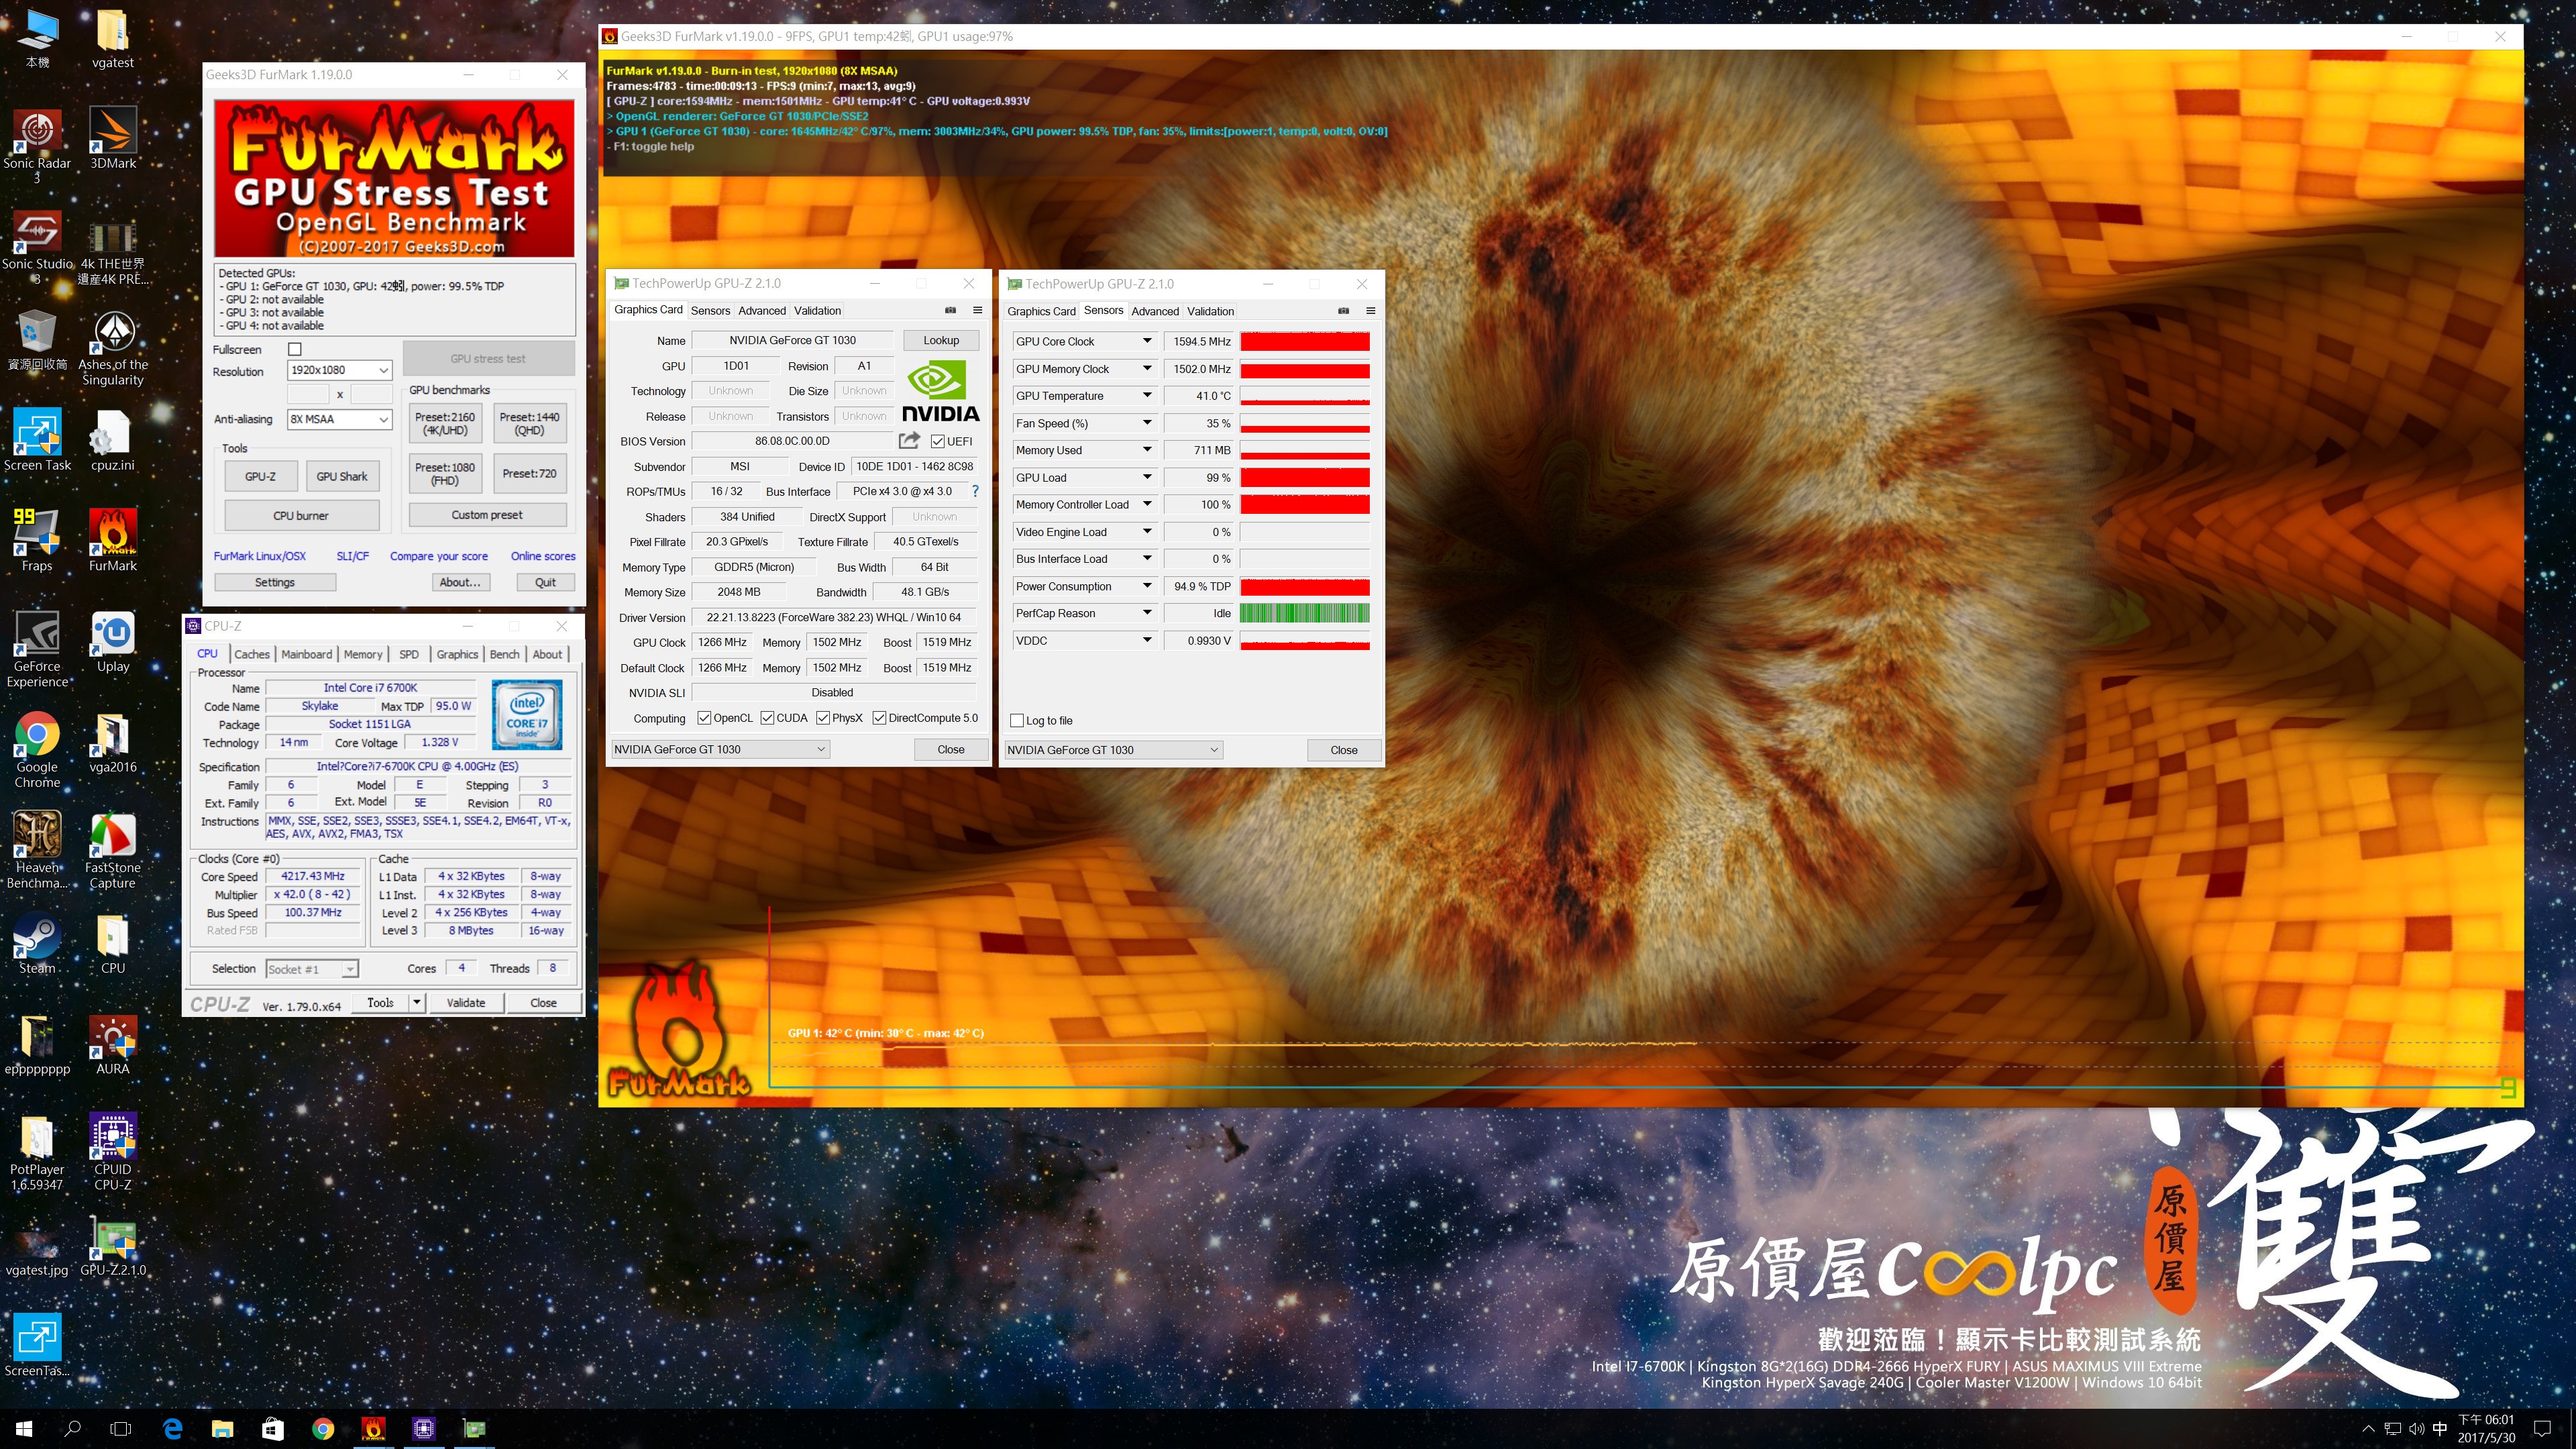Click the Intel Core i7 logo in CPU-Z
Viewport: 2576px width, 1449px height.
527,714
